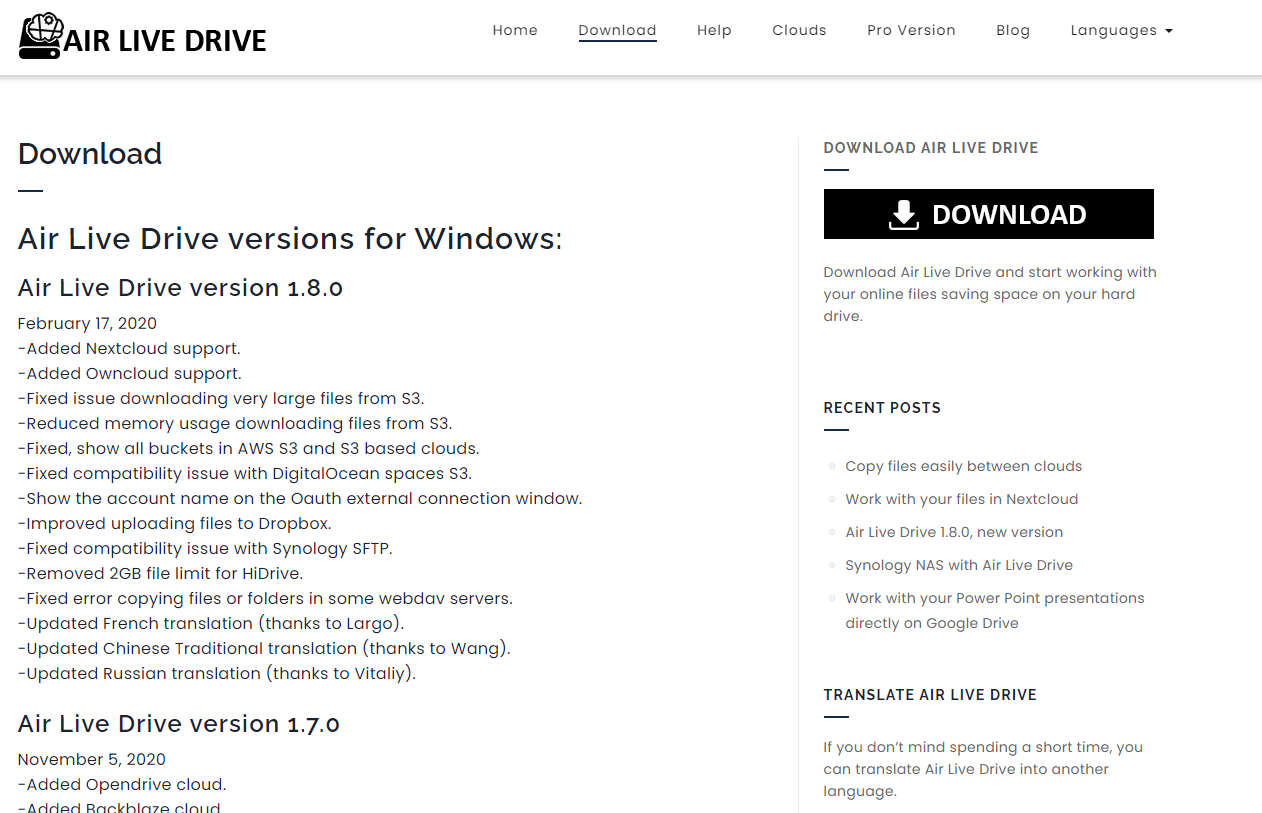Viewport: 1262px width, 813px height.
Task: Click the 'February 17, 2020' date
Action: coord(87,323)
